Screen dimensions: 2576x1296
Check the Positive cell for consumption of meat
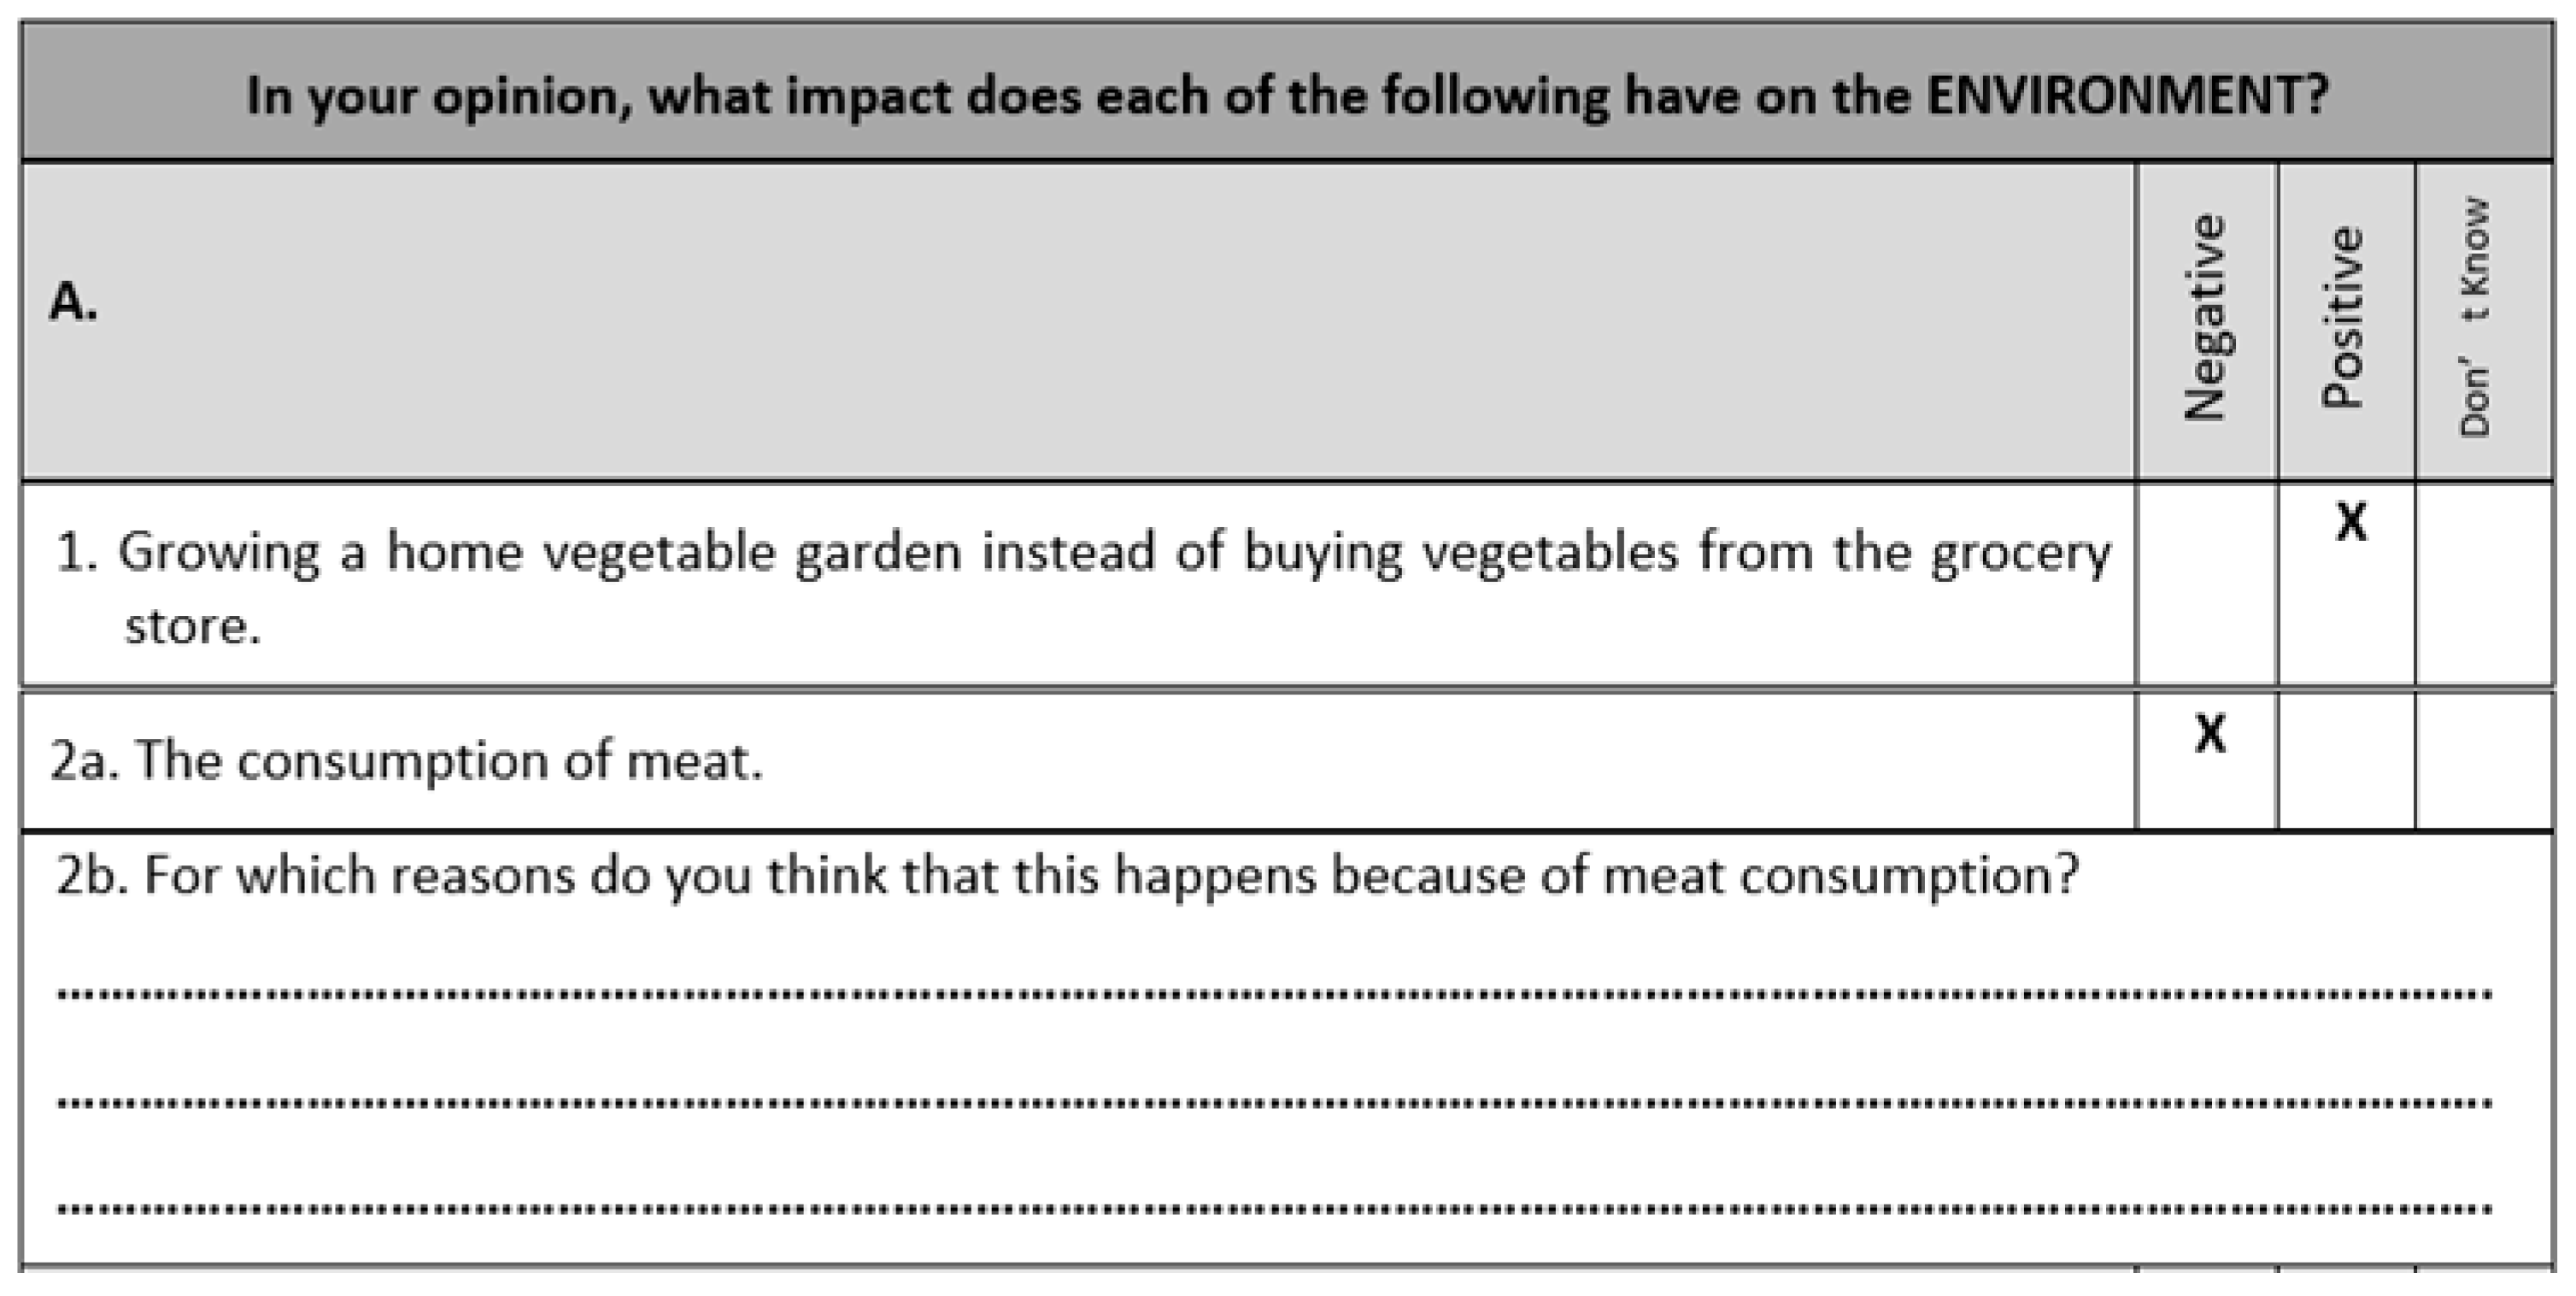2346,761
